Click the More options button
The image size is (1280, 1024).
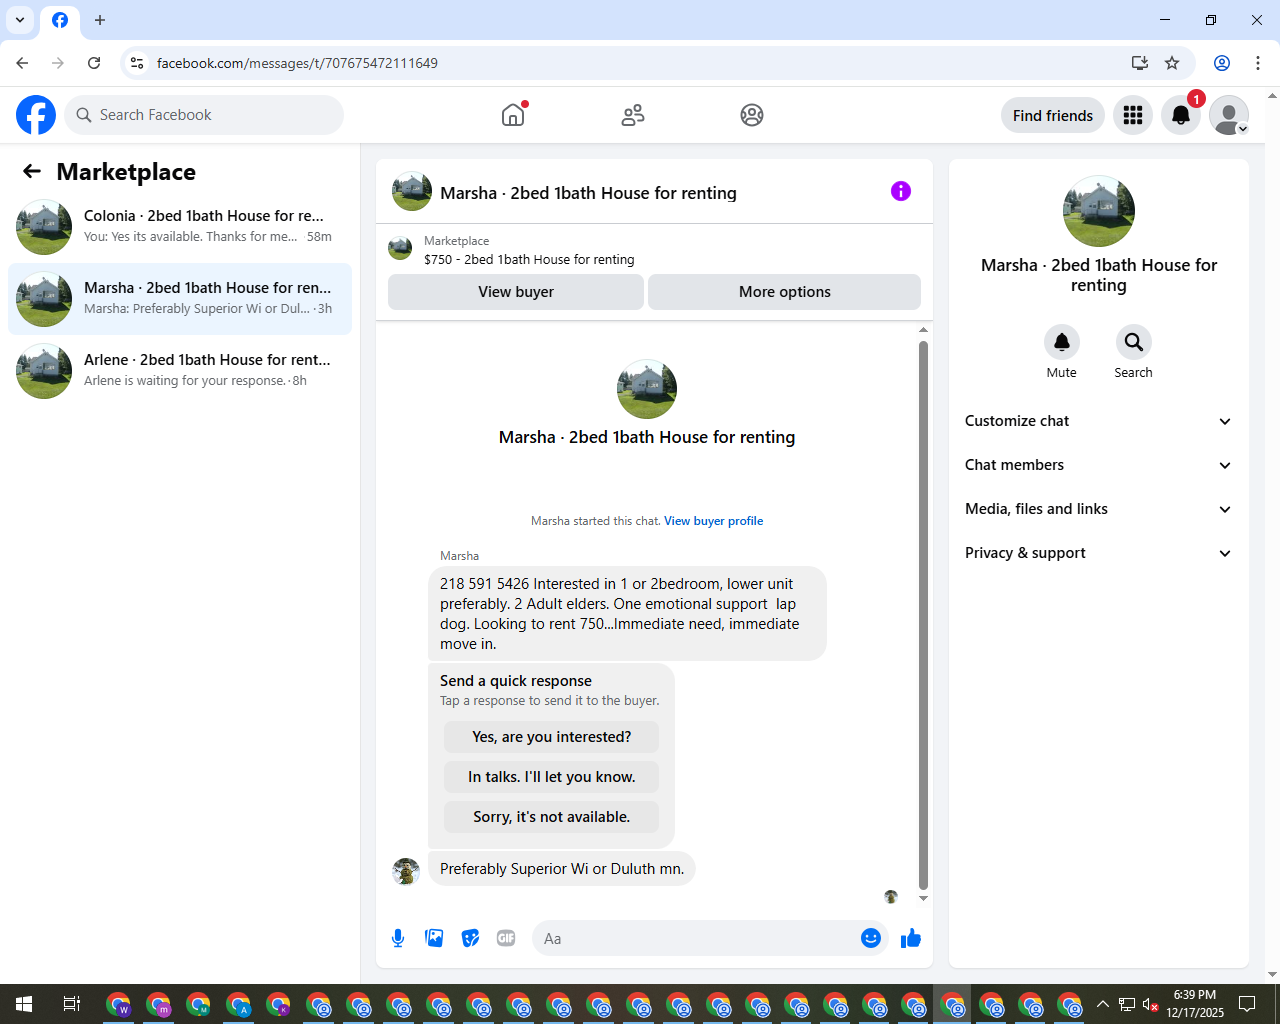785,292
